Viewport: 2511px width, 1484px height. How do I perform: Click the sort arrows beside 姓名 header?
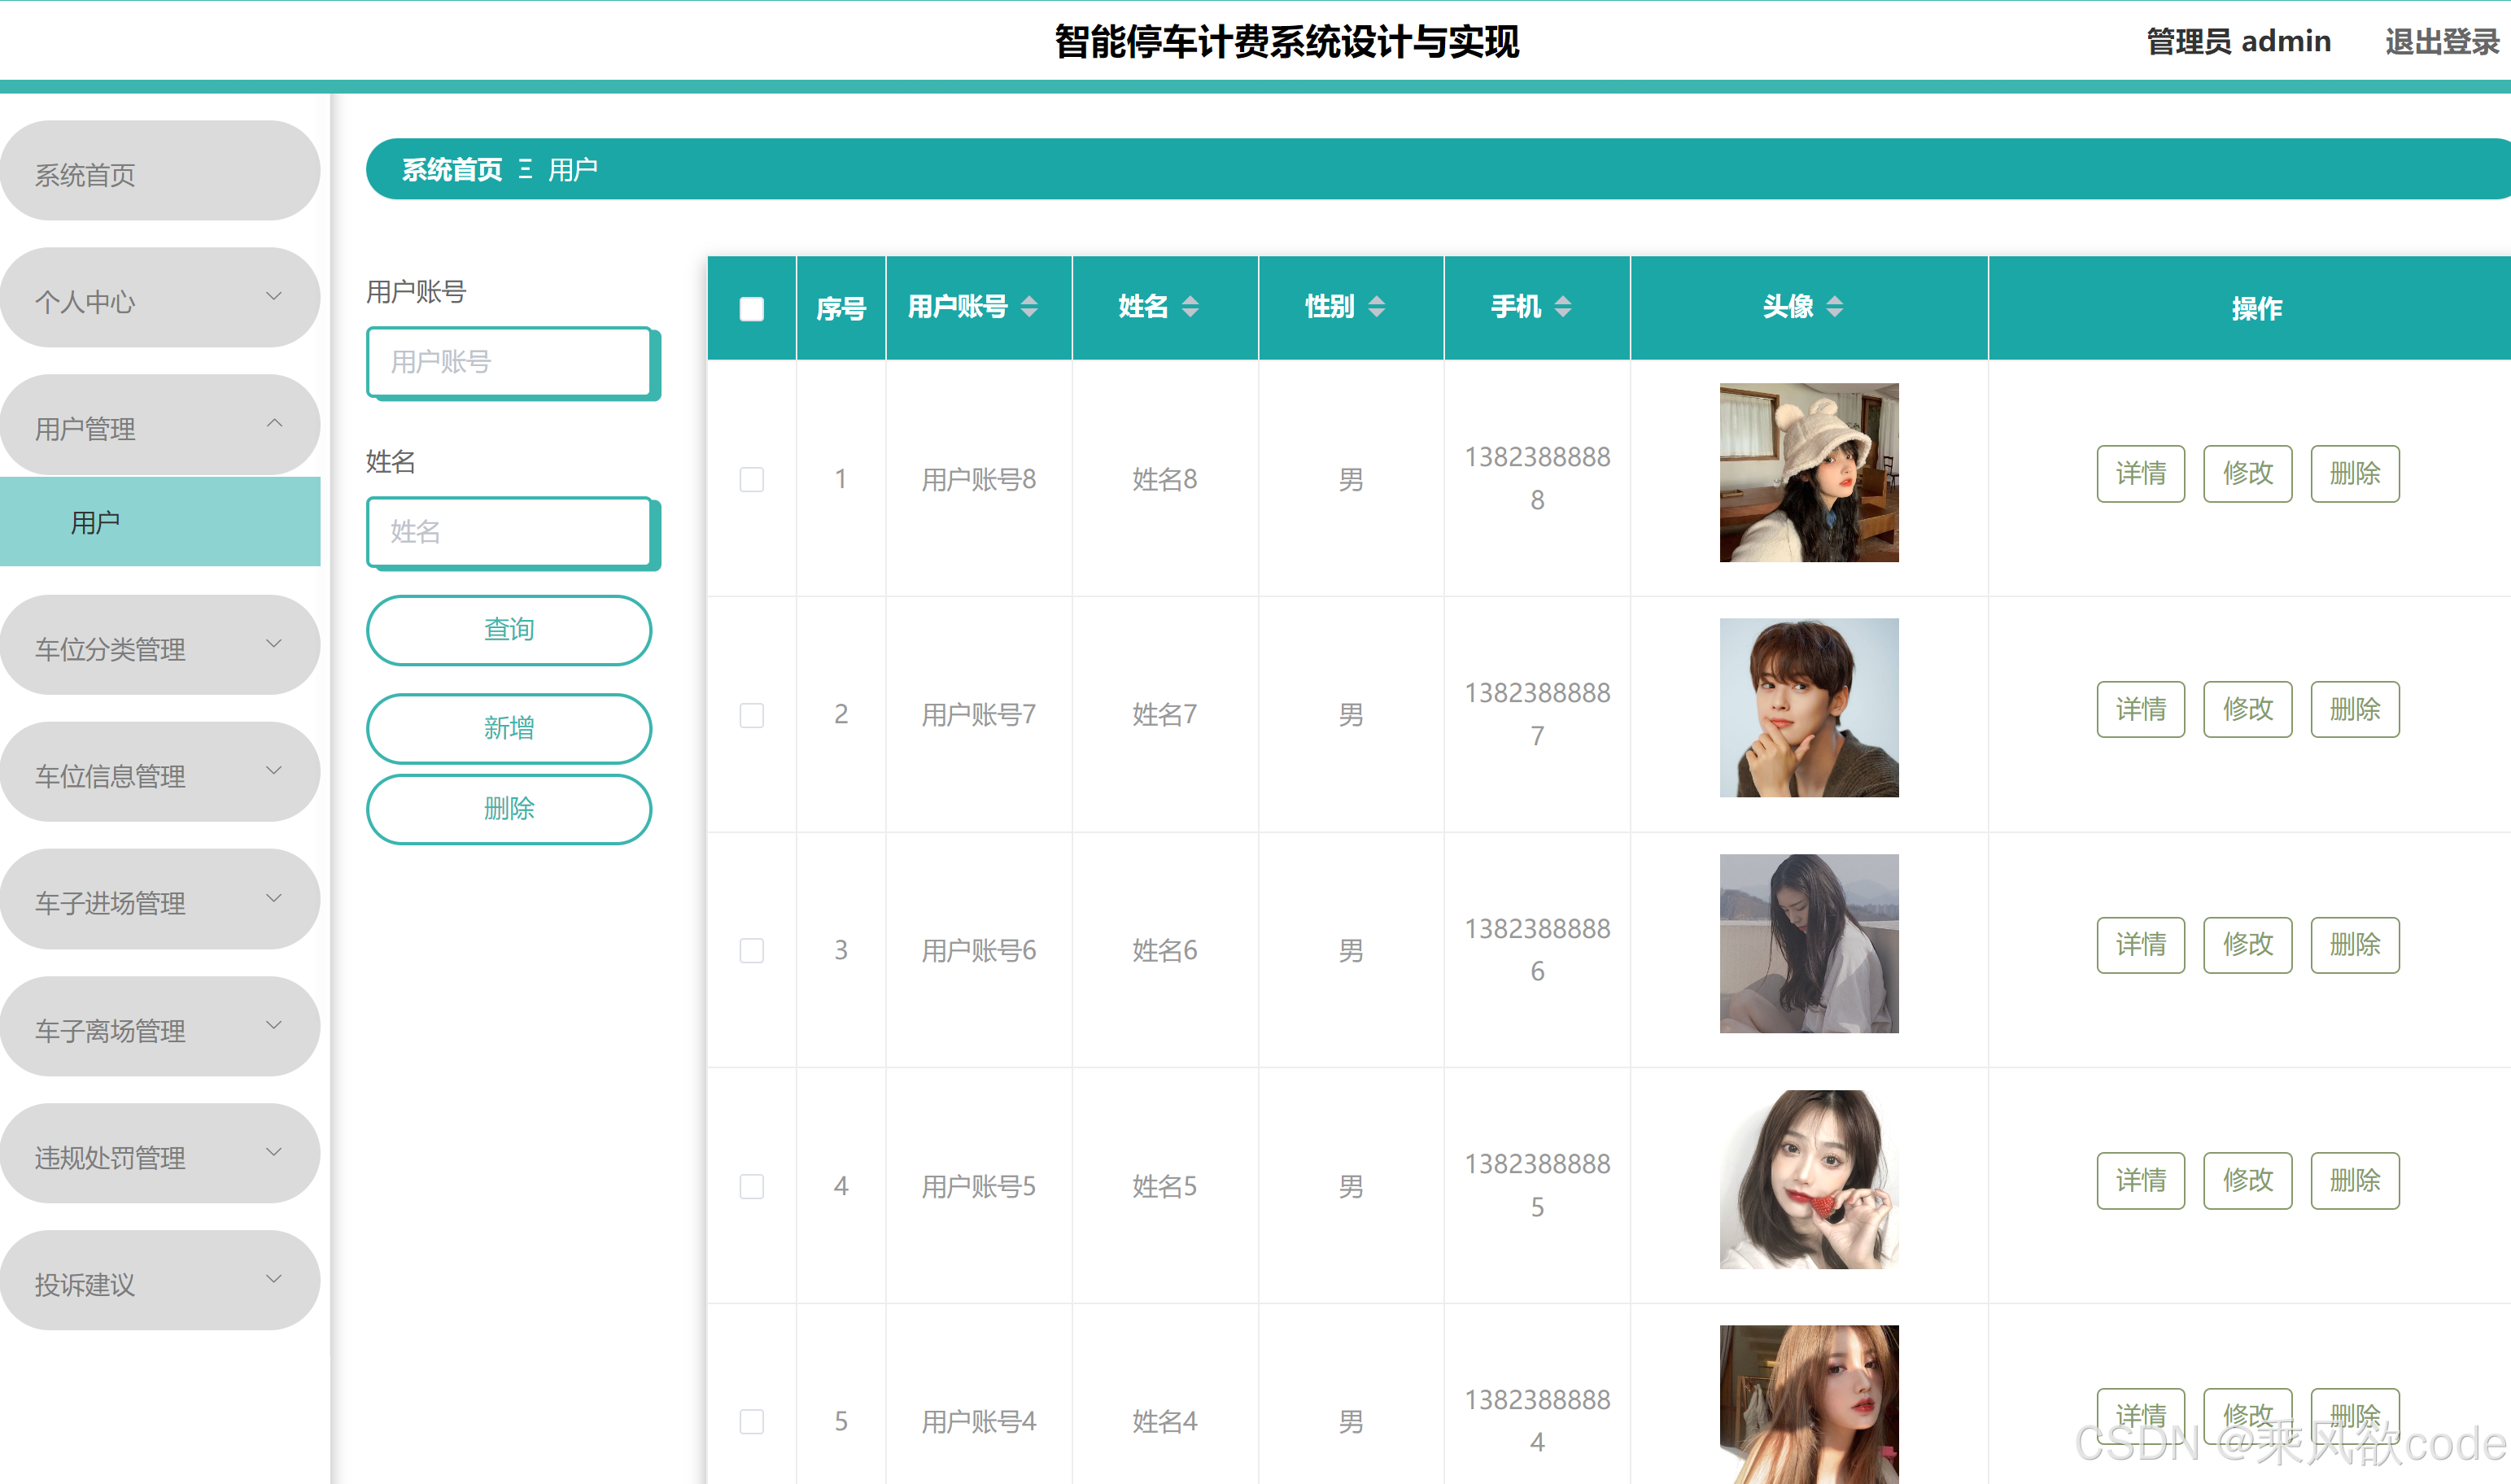click(1190, 307)
